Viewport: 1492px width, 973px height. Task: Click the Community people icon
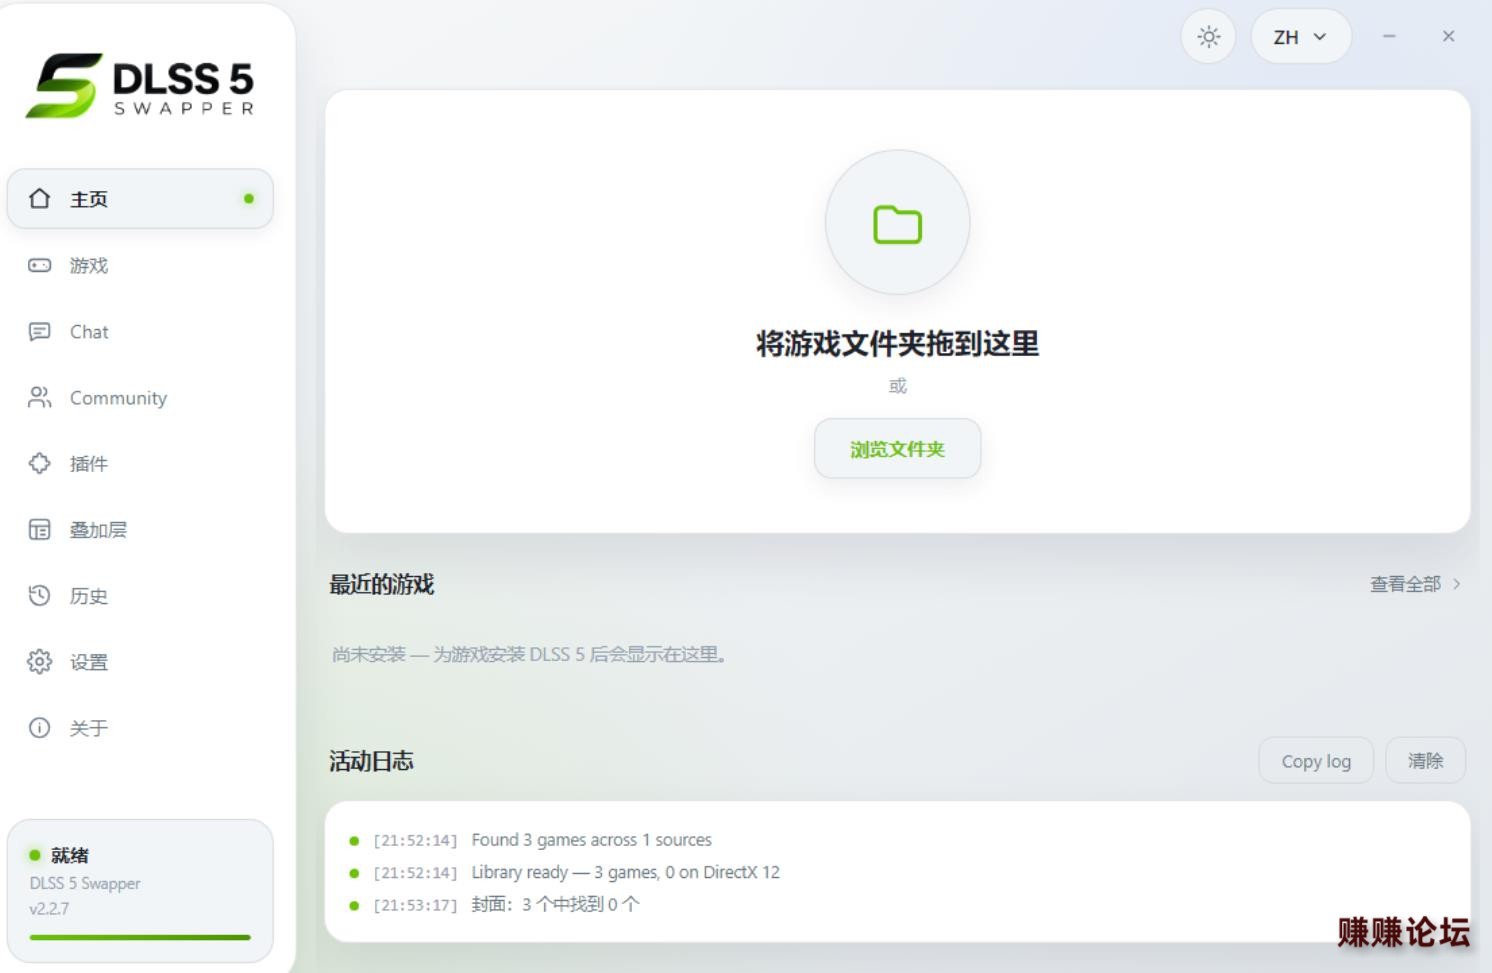coord(39,397)
